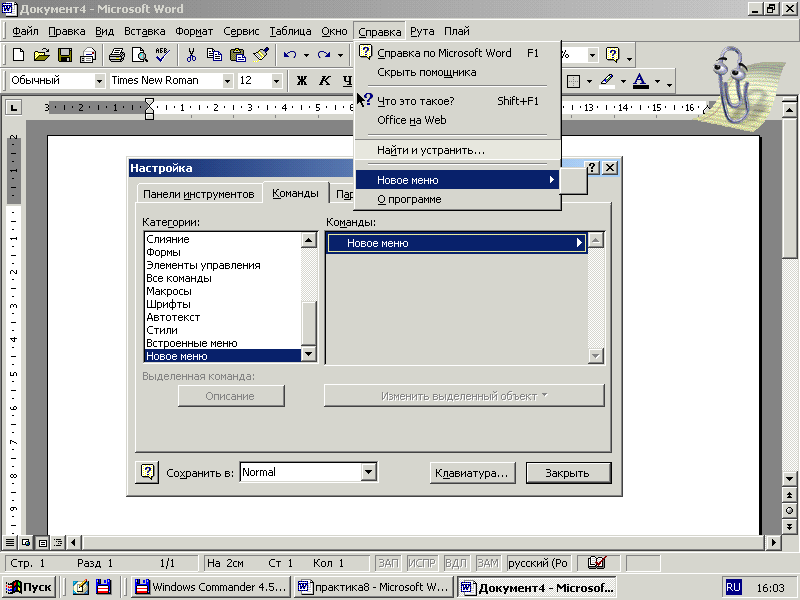This screenshot has width=800, height=600.
Task: Apply font color A icon
Action: (x=641, y=81)
